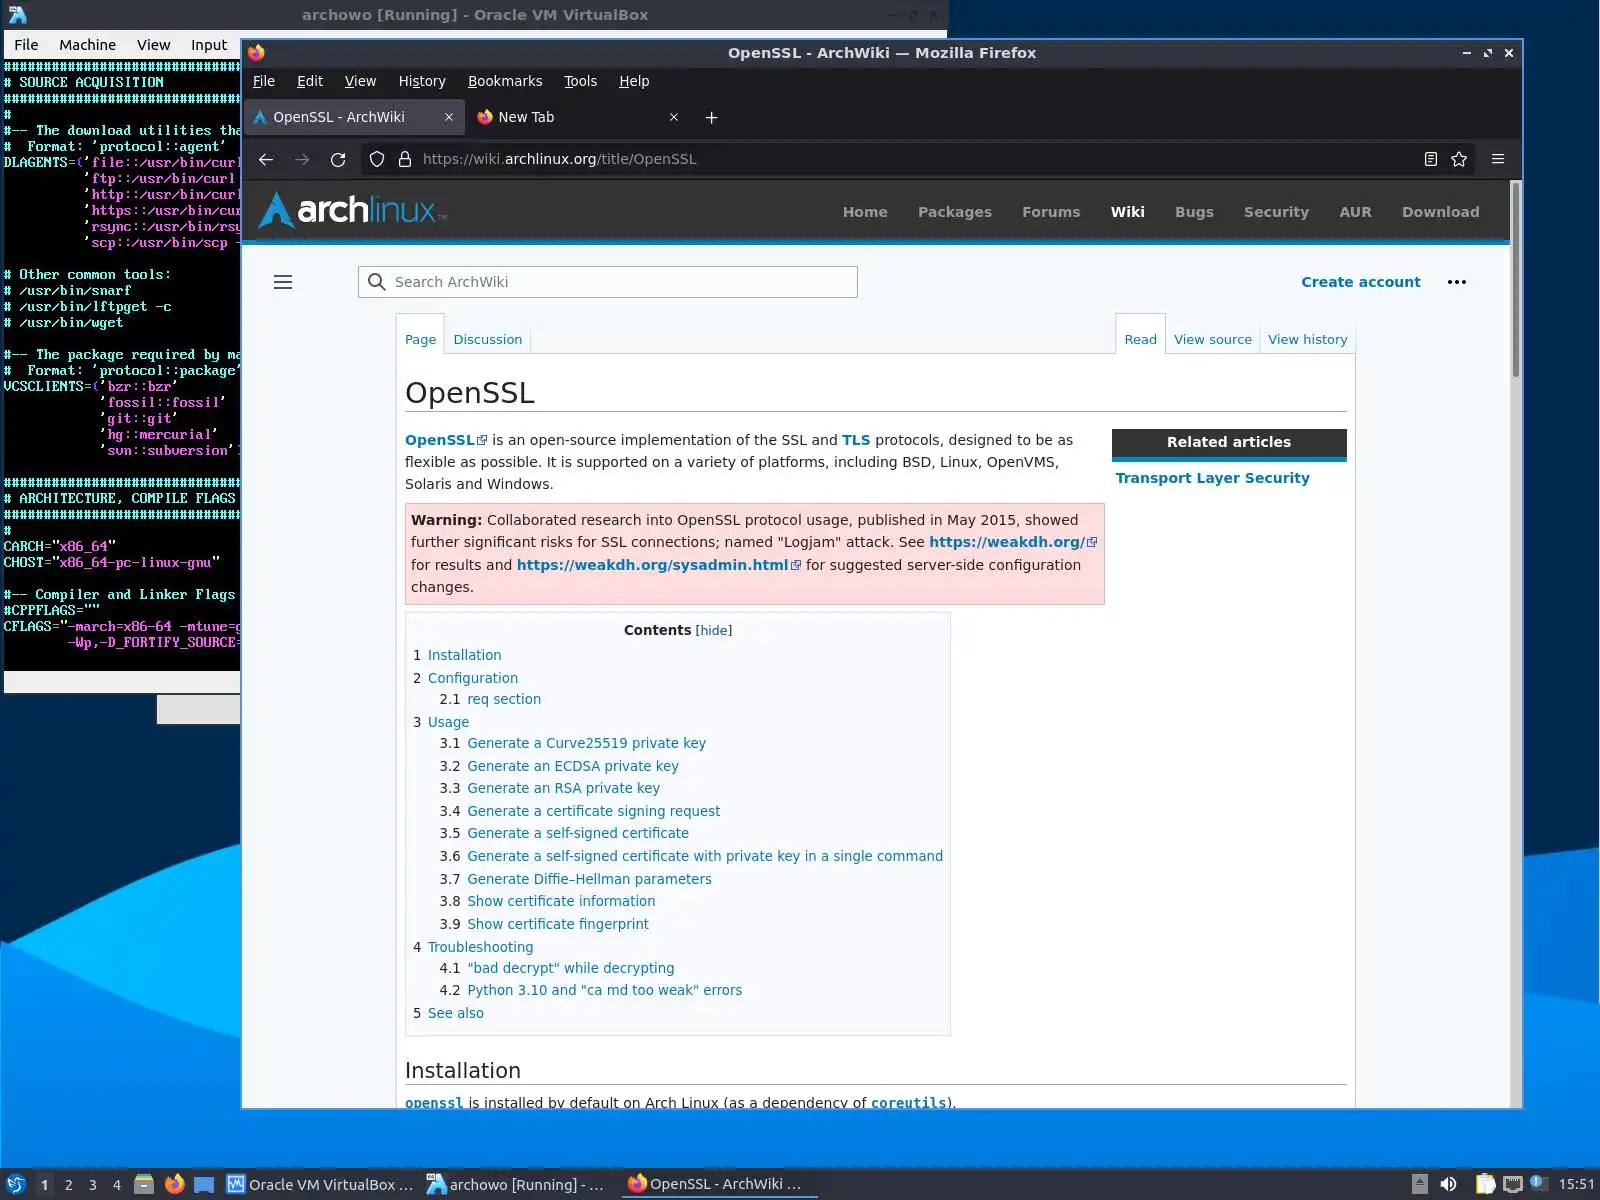Screen dimensions: 1600x1200
Task: Jump to See also section
Action: [455, 1013]
